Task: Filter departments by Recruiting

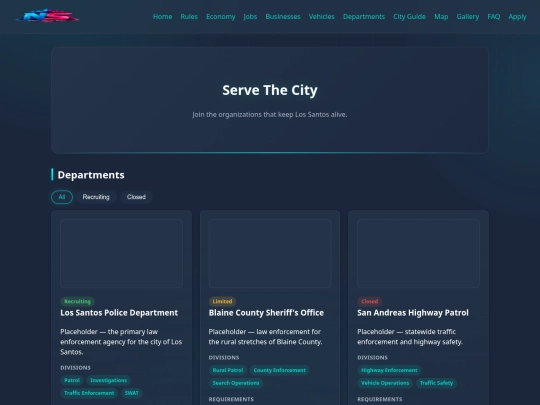Action: click(x=96, y=197)
